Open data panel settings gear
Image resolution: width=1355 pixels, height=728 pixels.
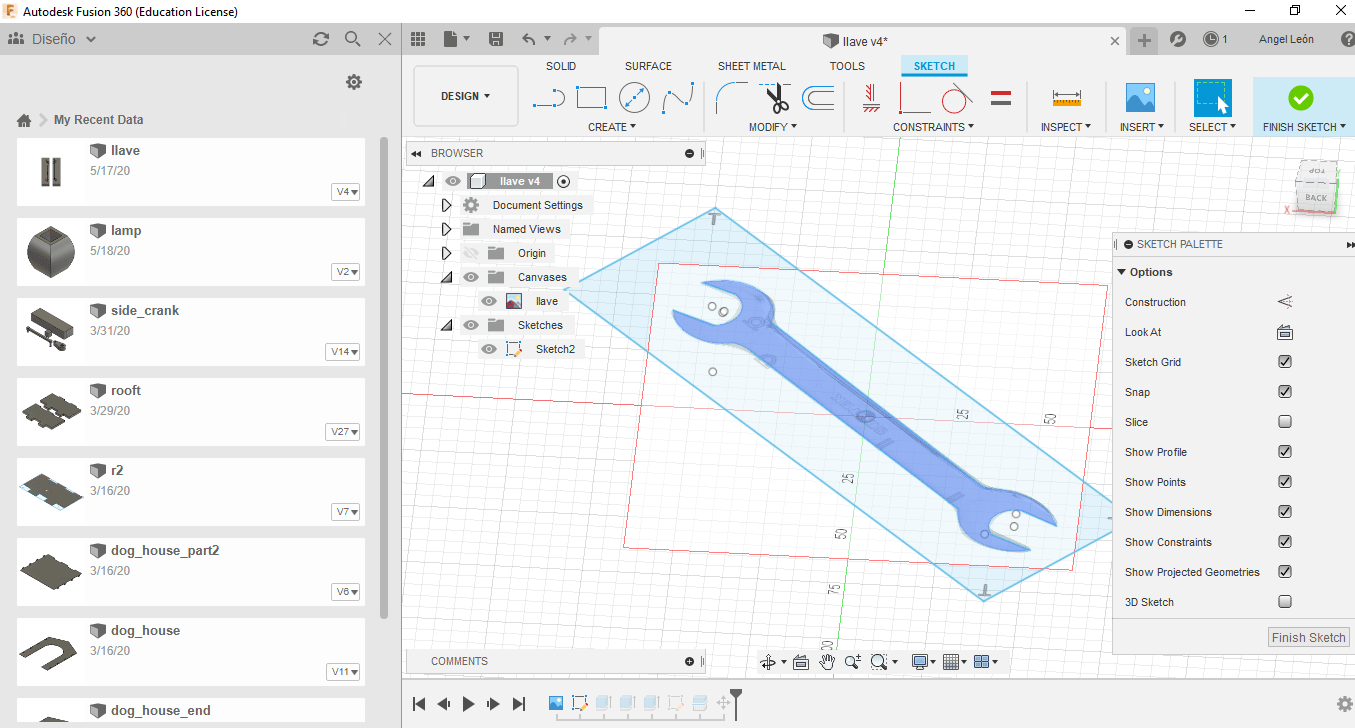pyautogui.click(x=354, y=82)
